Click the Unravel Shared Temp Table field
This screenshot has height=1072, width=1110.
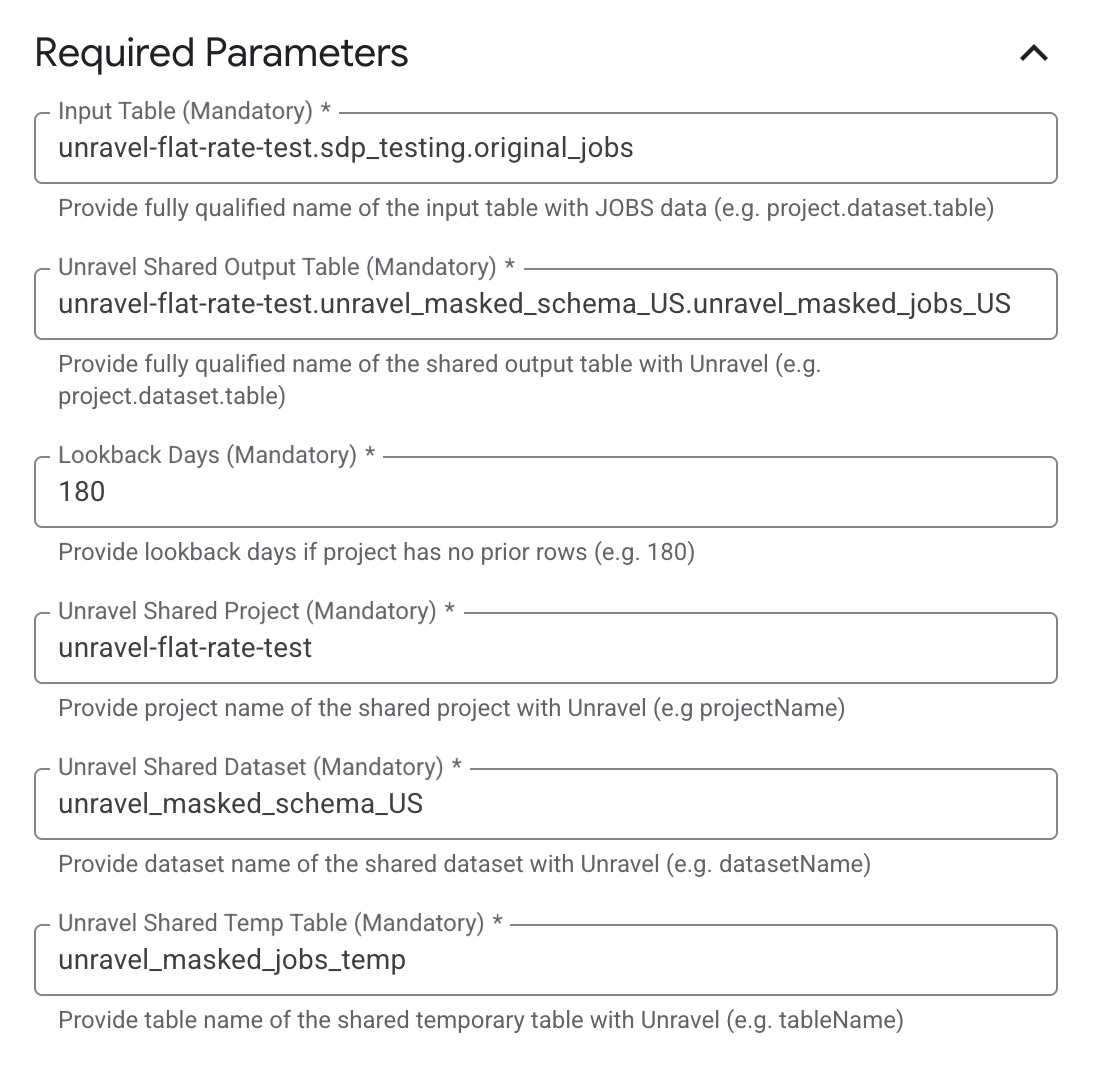[545, 960]
